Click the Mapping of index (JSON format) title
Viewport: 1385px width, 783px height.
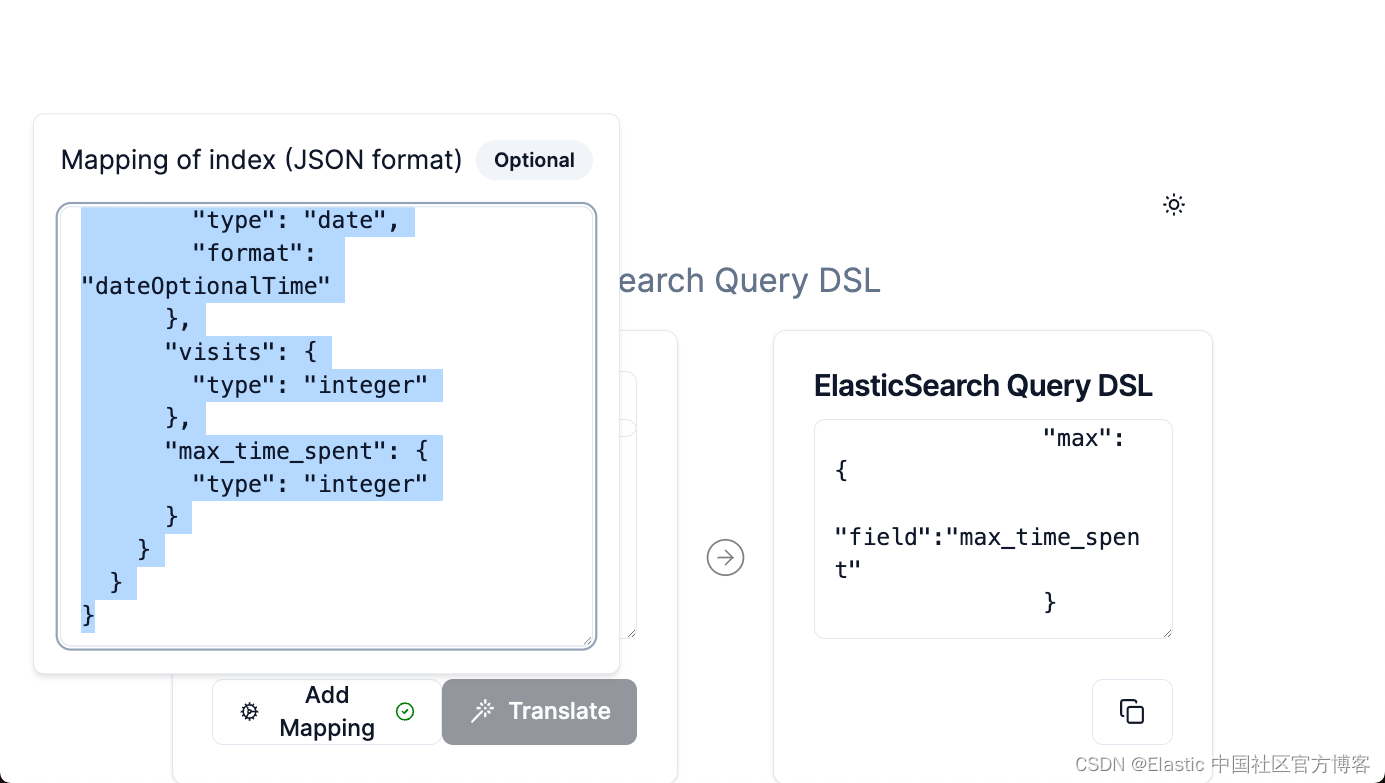tap(262, 160)
